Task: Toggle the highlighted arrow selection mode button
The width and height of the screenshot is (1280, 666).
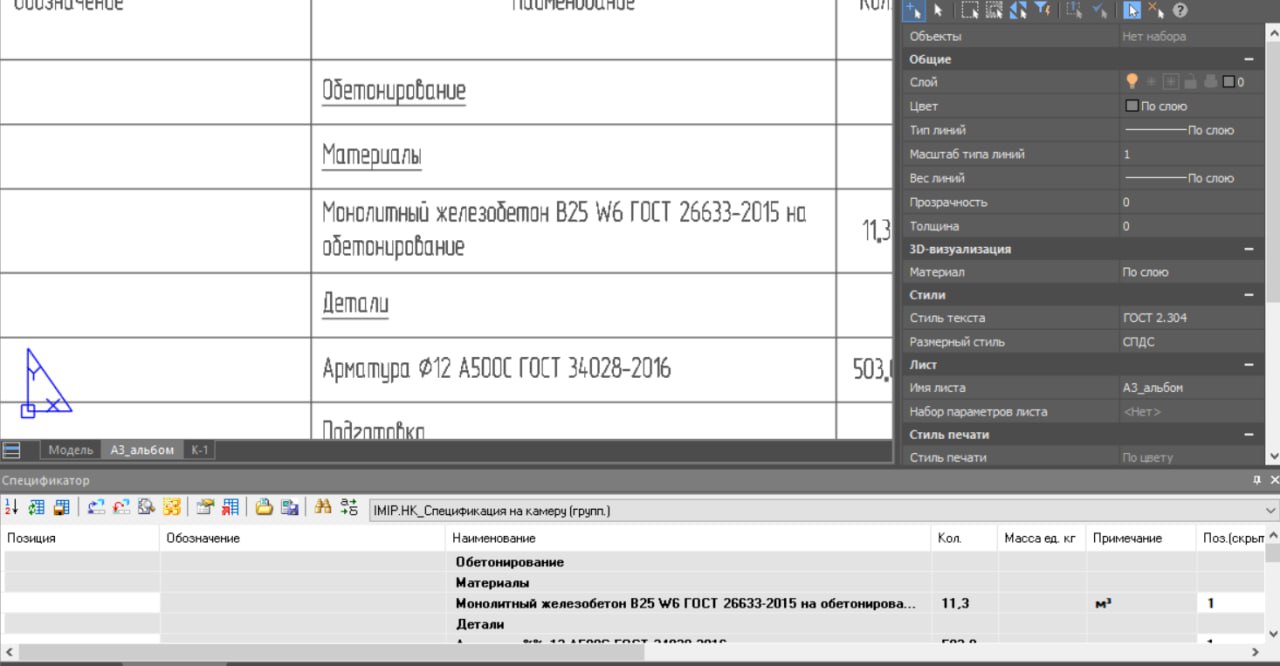Action: [1131, 10]
